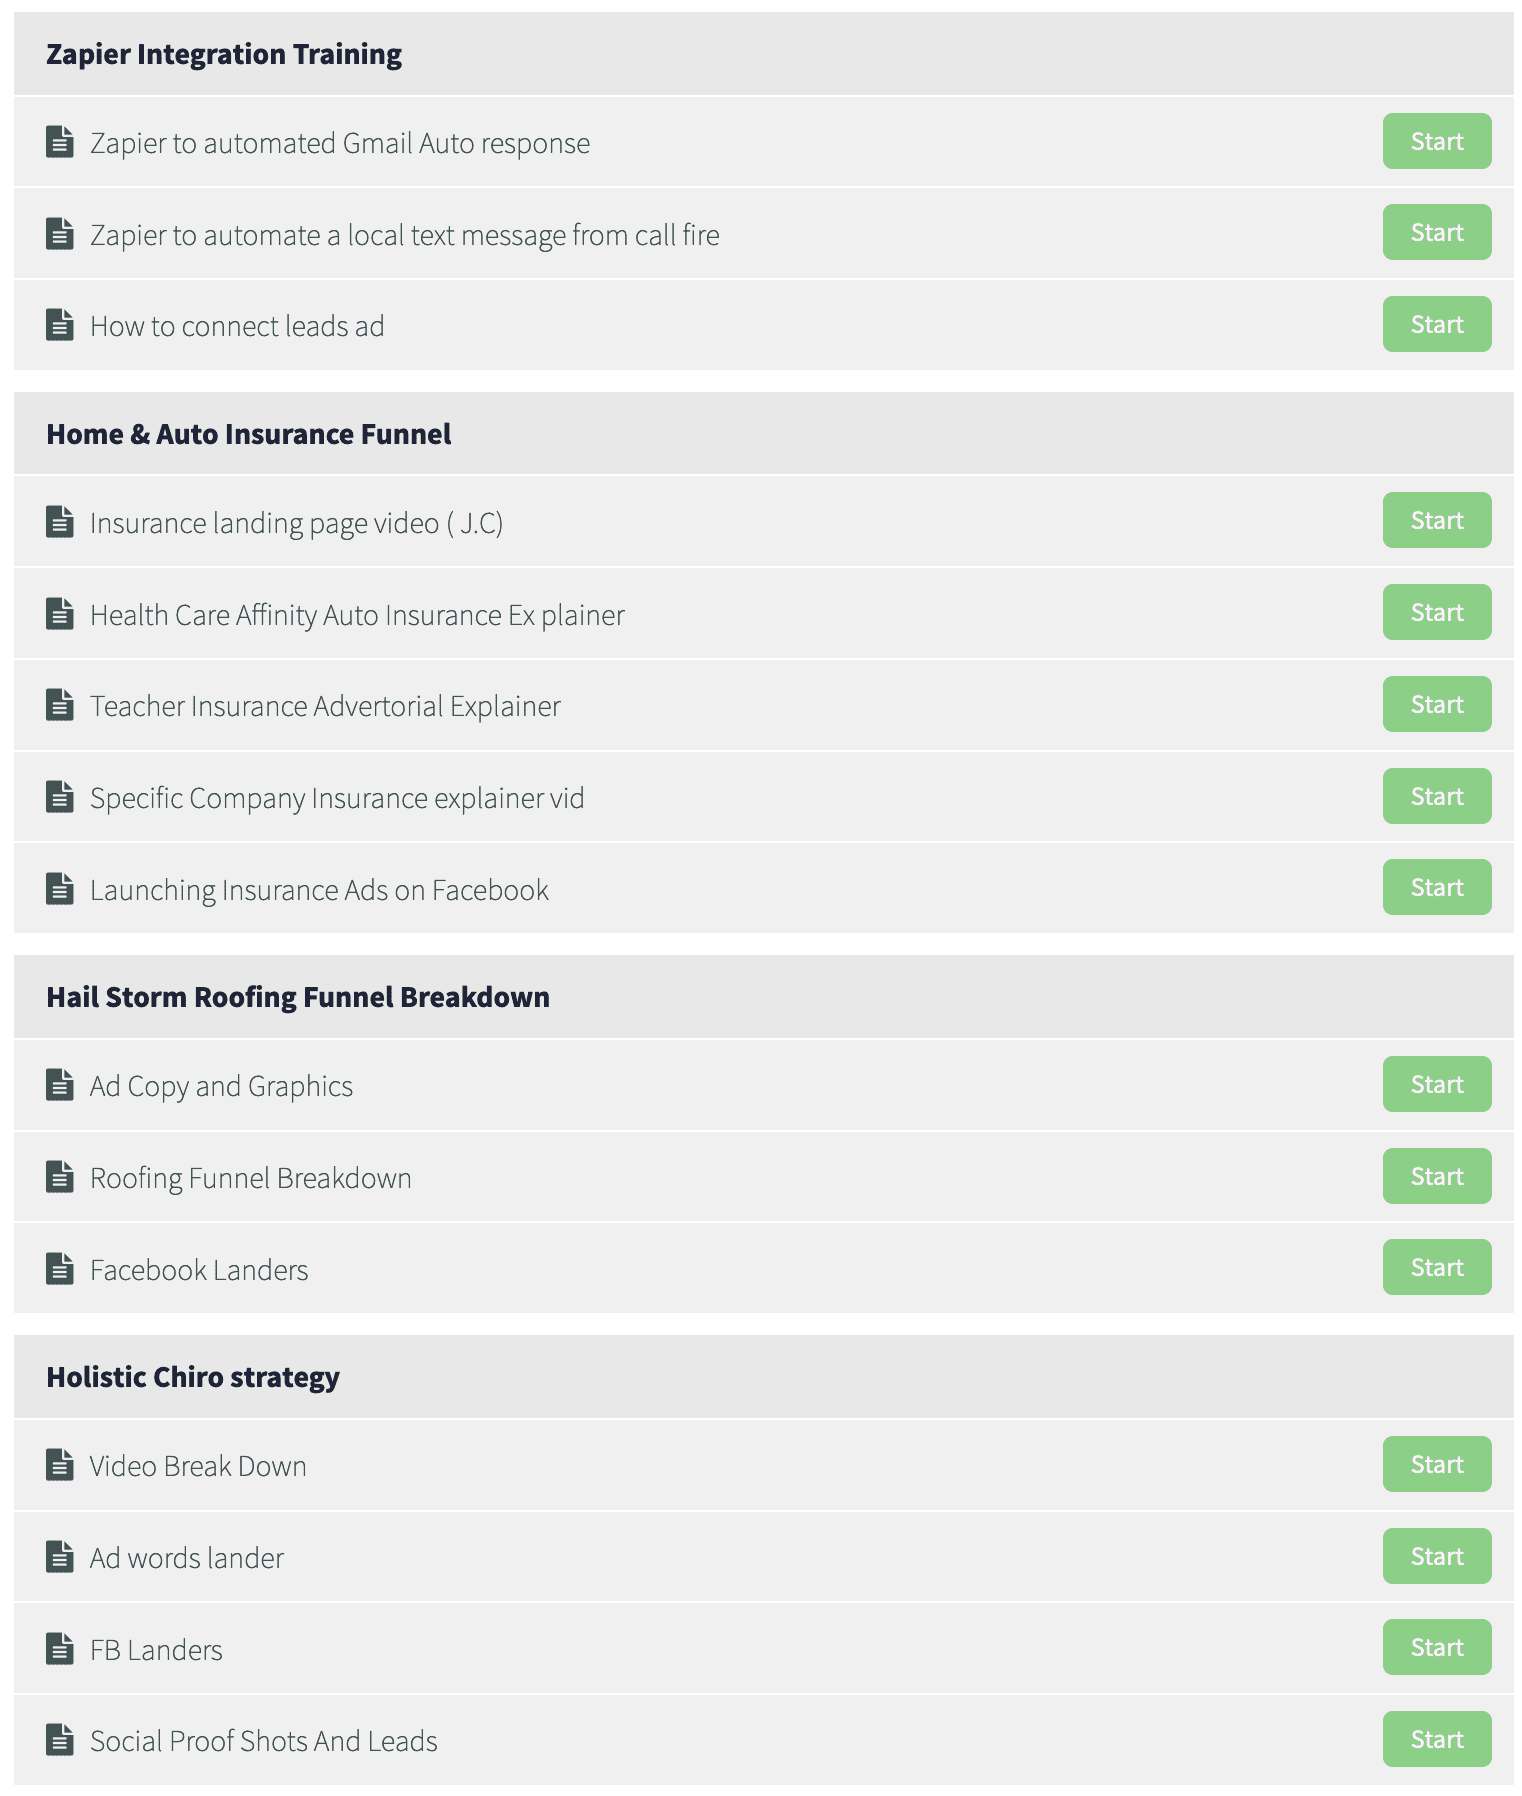The width and height of the screenshot is (1522, 1796).
Task: Select Zapier Integration Training section header
Action: pos(764,54)
